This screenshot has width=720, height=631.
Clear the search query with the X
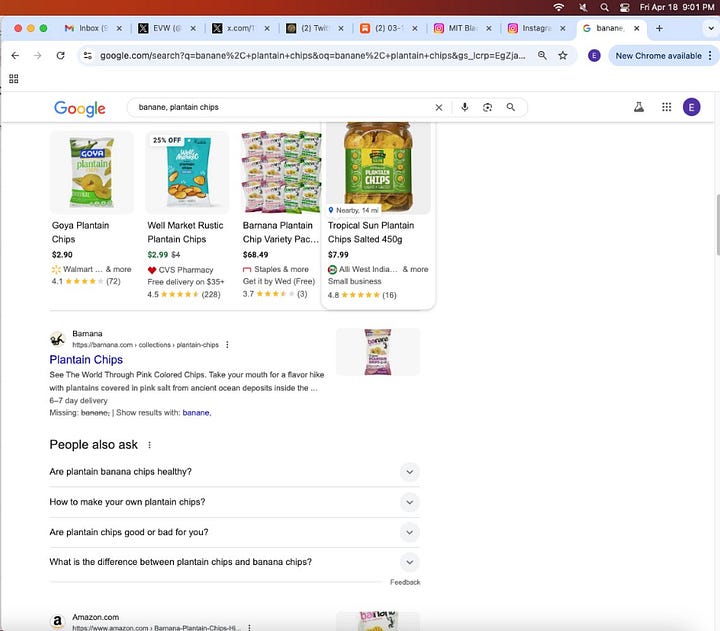pos(439,107)
